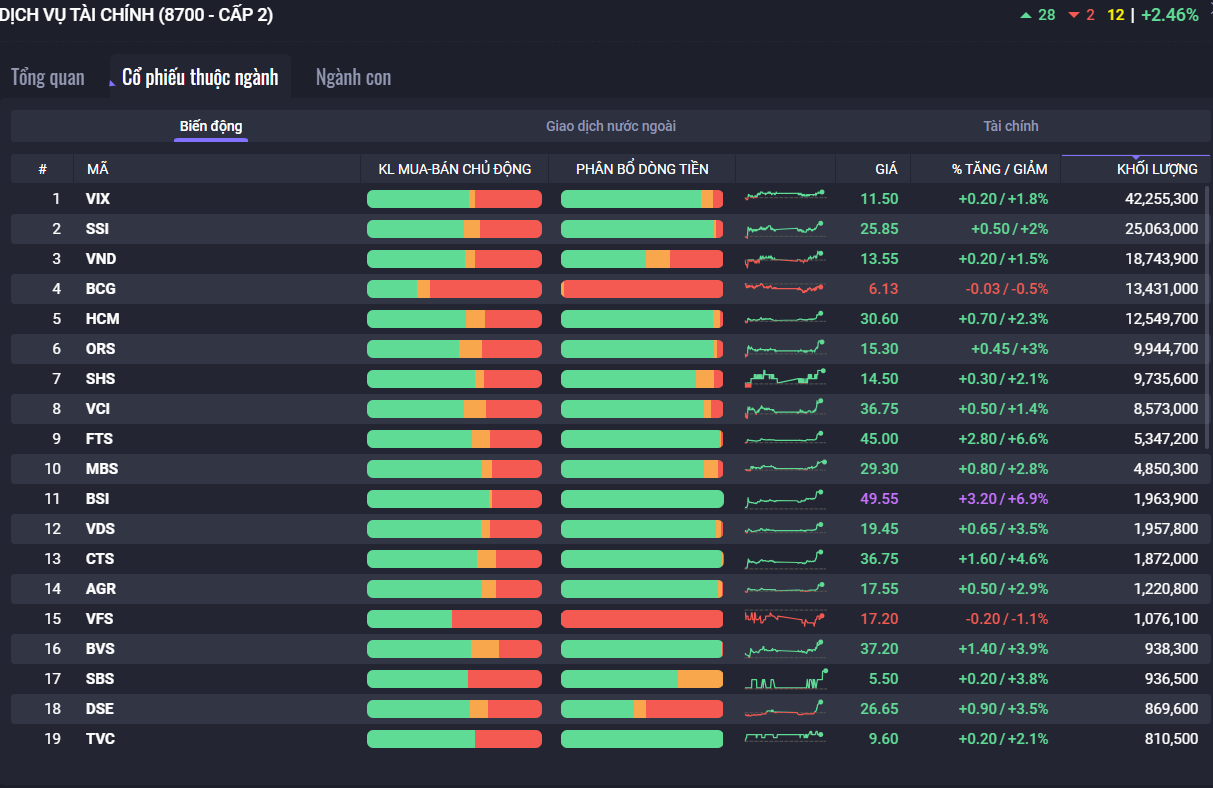Click the VFS sparkline price chart

[785, 619]
